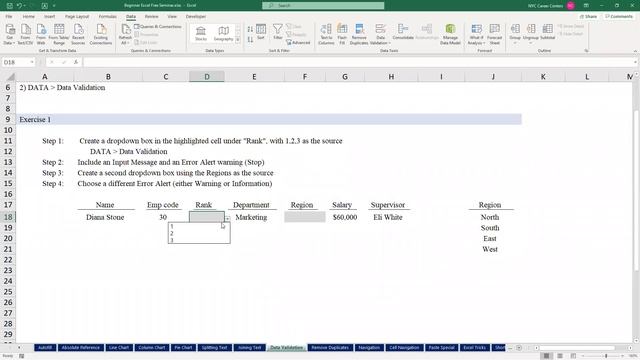Switch to the Review tab
640x360 pixels.
coord(151,17)
